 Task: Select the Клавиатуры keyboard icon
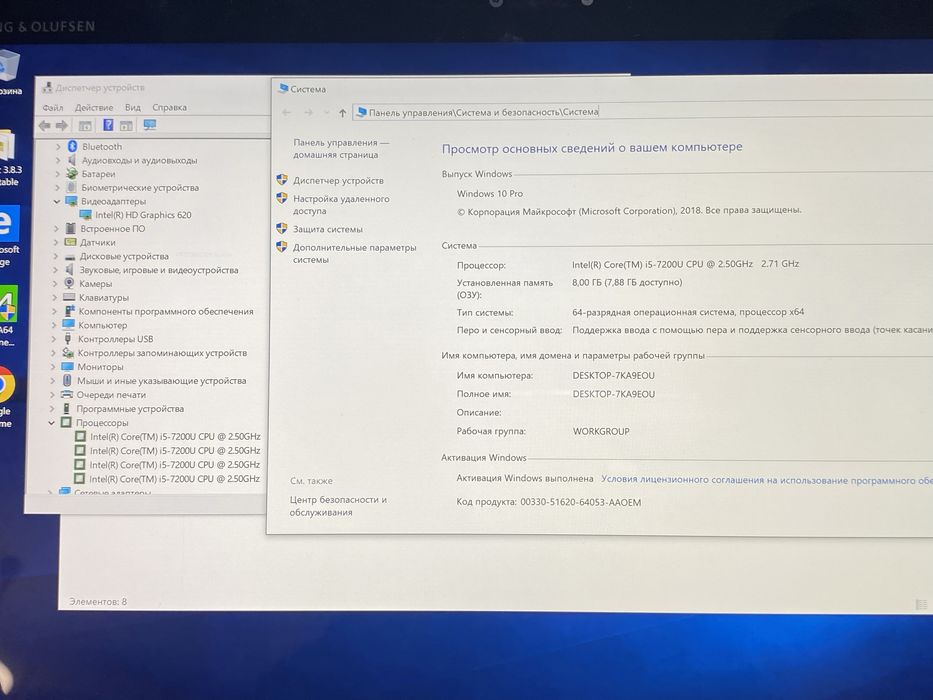tap(69, 297)
